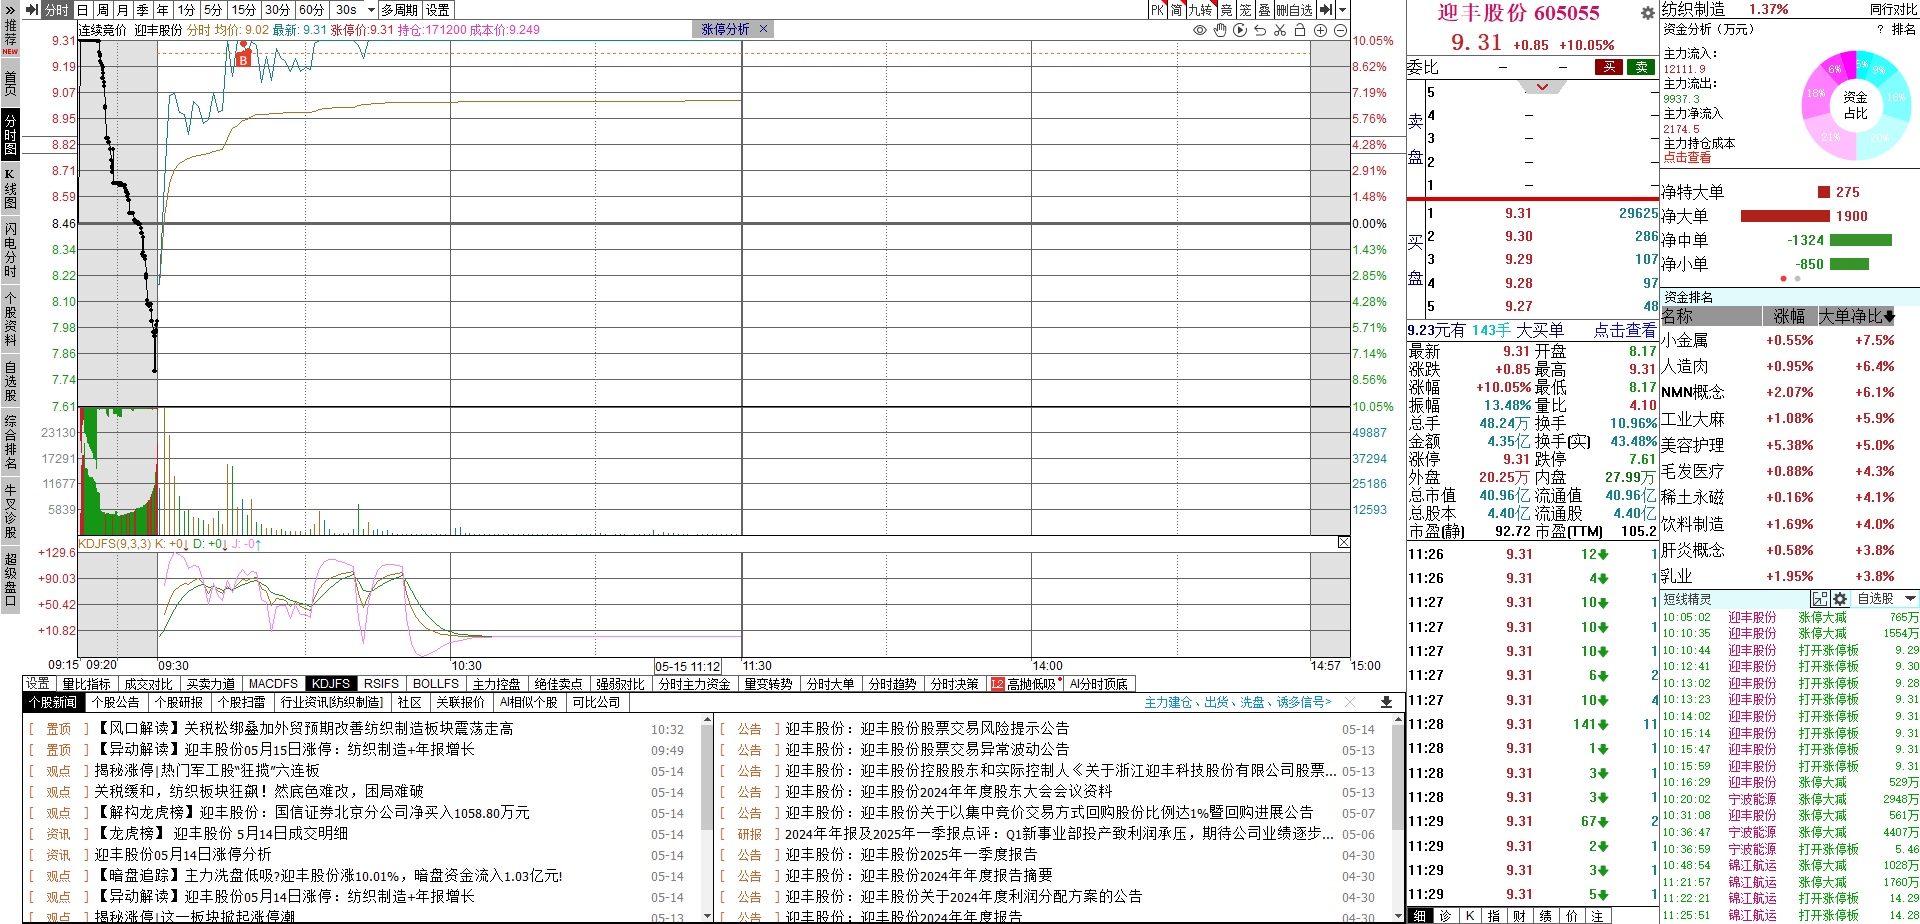The width and height of the screenshot is (1920, 924).
Task: Select the 高抛低吸 indicator tab
Action: 1024,684
